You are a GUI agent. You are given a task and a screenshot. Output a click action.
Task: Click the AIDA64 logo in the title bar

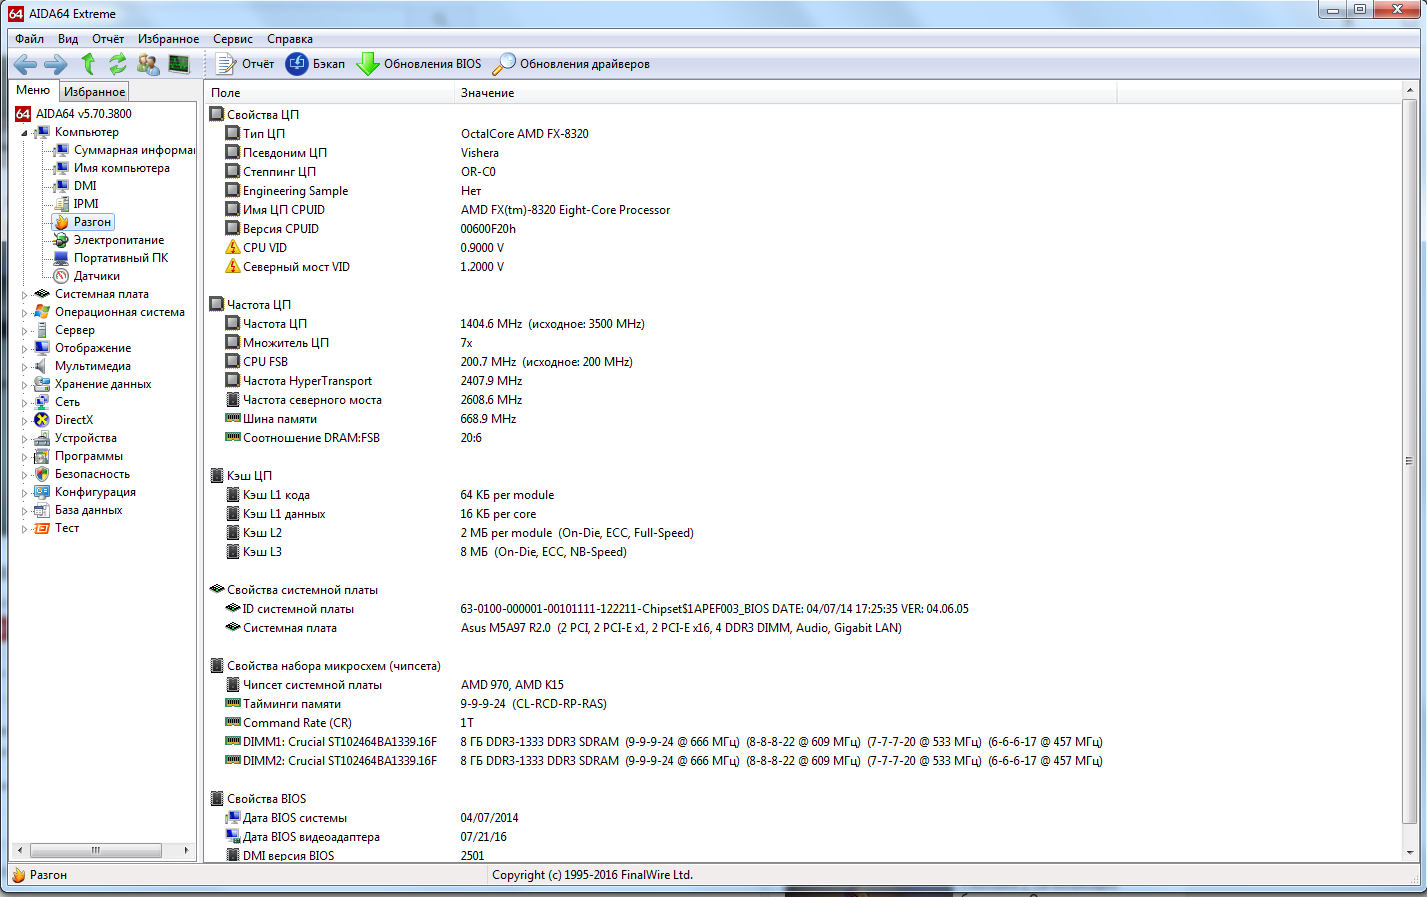coord(15,13)
